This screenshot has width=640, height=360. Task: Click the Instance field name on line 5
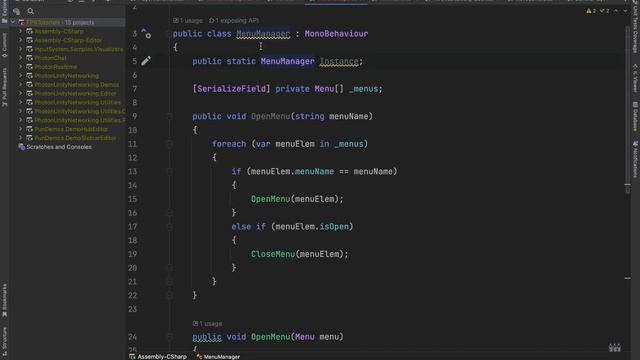[339, 61]
